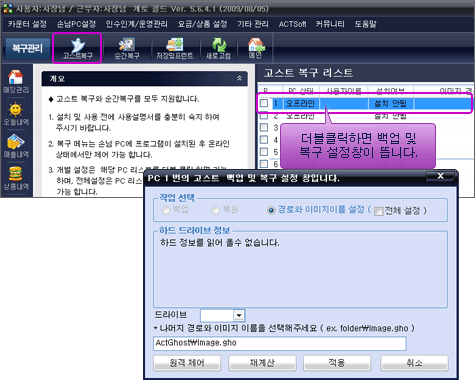Viewport: 475px width, 385px height.
Task: Open 매장관리 in the left sidebar
Action: [16, 81]
